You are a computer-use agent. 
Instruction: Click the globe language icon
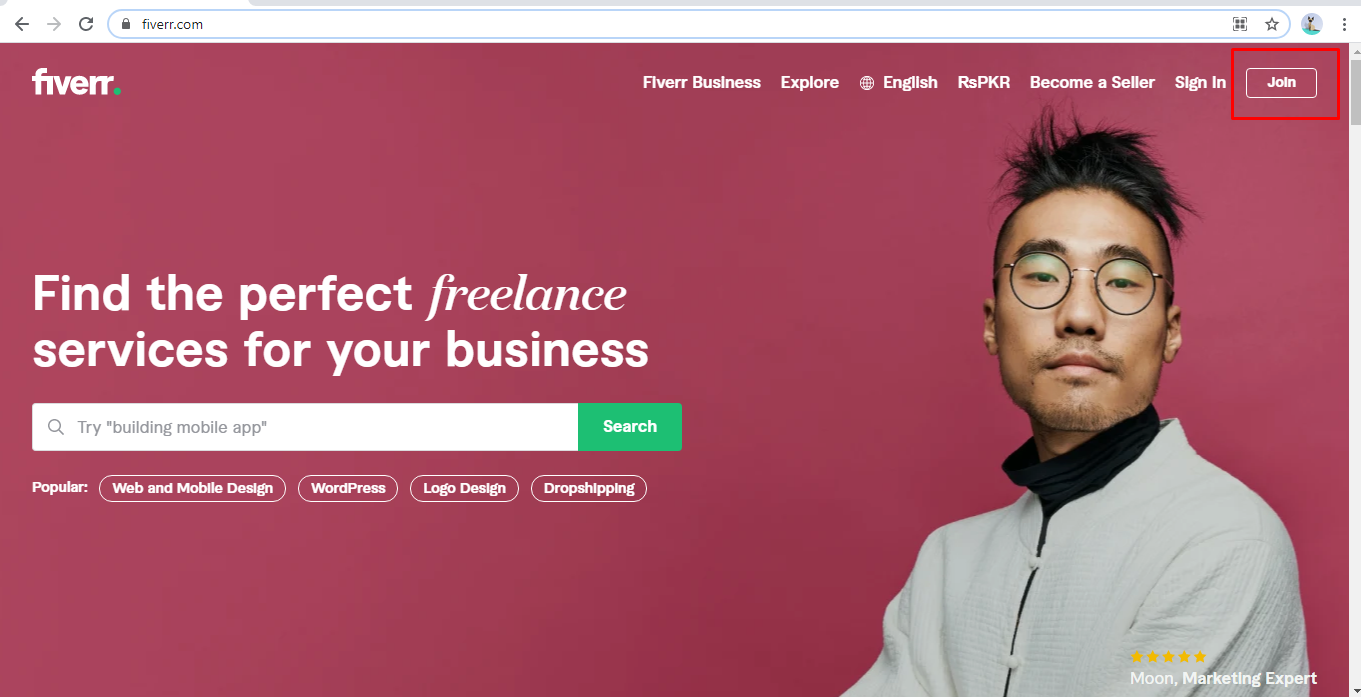coord(867,83)
